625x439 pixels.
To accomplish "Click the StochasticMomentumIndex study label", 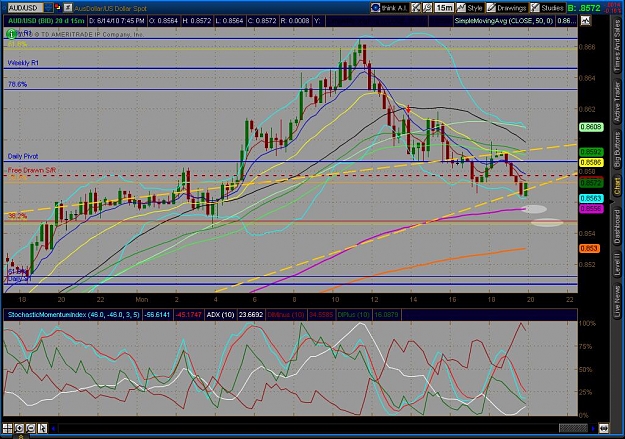I will coord(73,315).
